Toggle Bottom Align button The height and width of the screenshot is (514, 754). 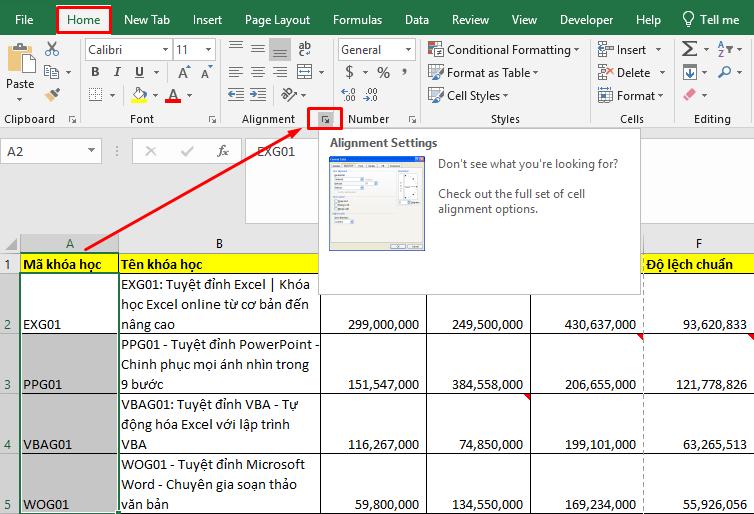click(280, 49)
